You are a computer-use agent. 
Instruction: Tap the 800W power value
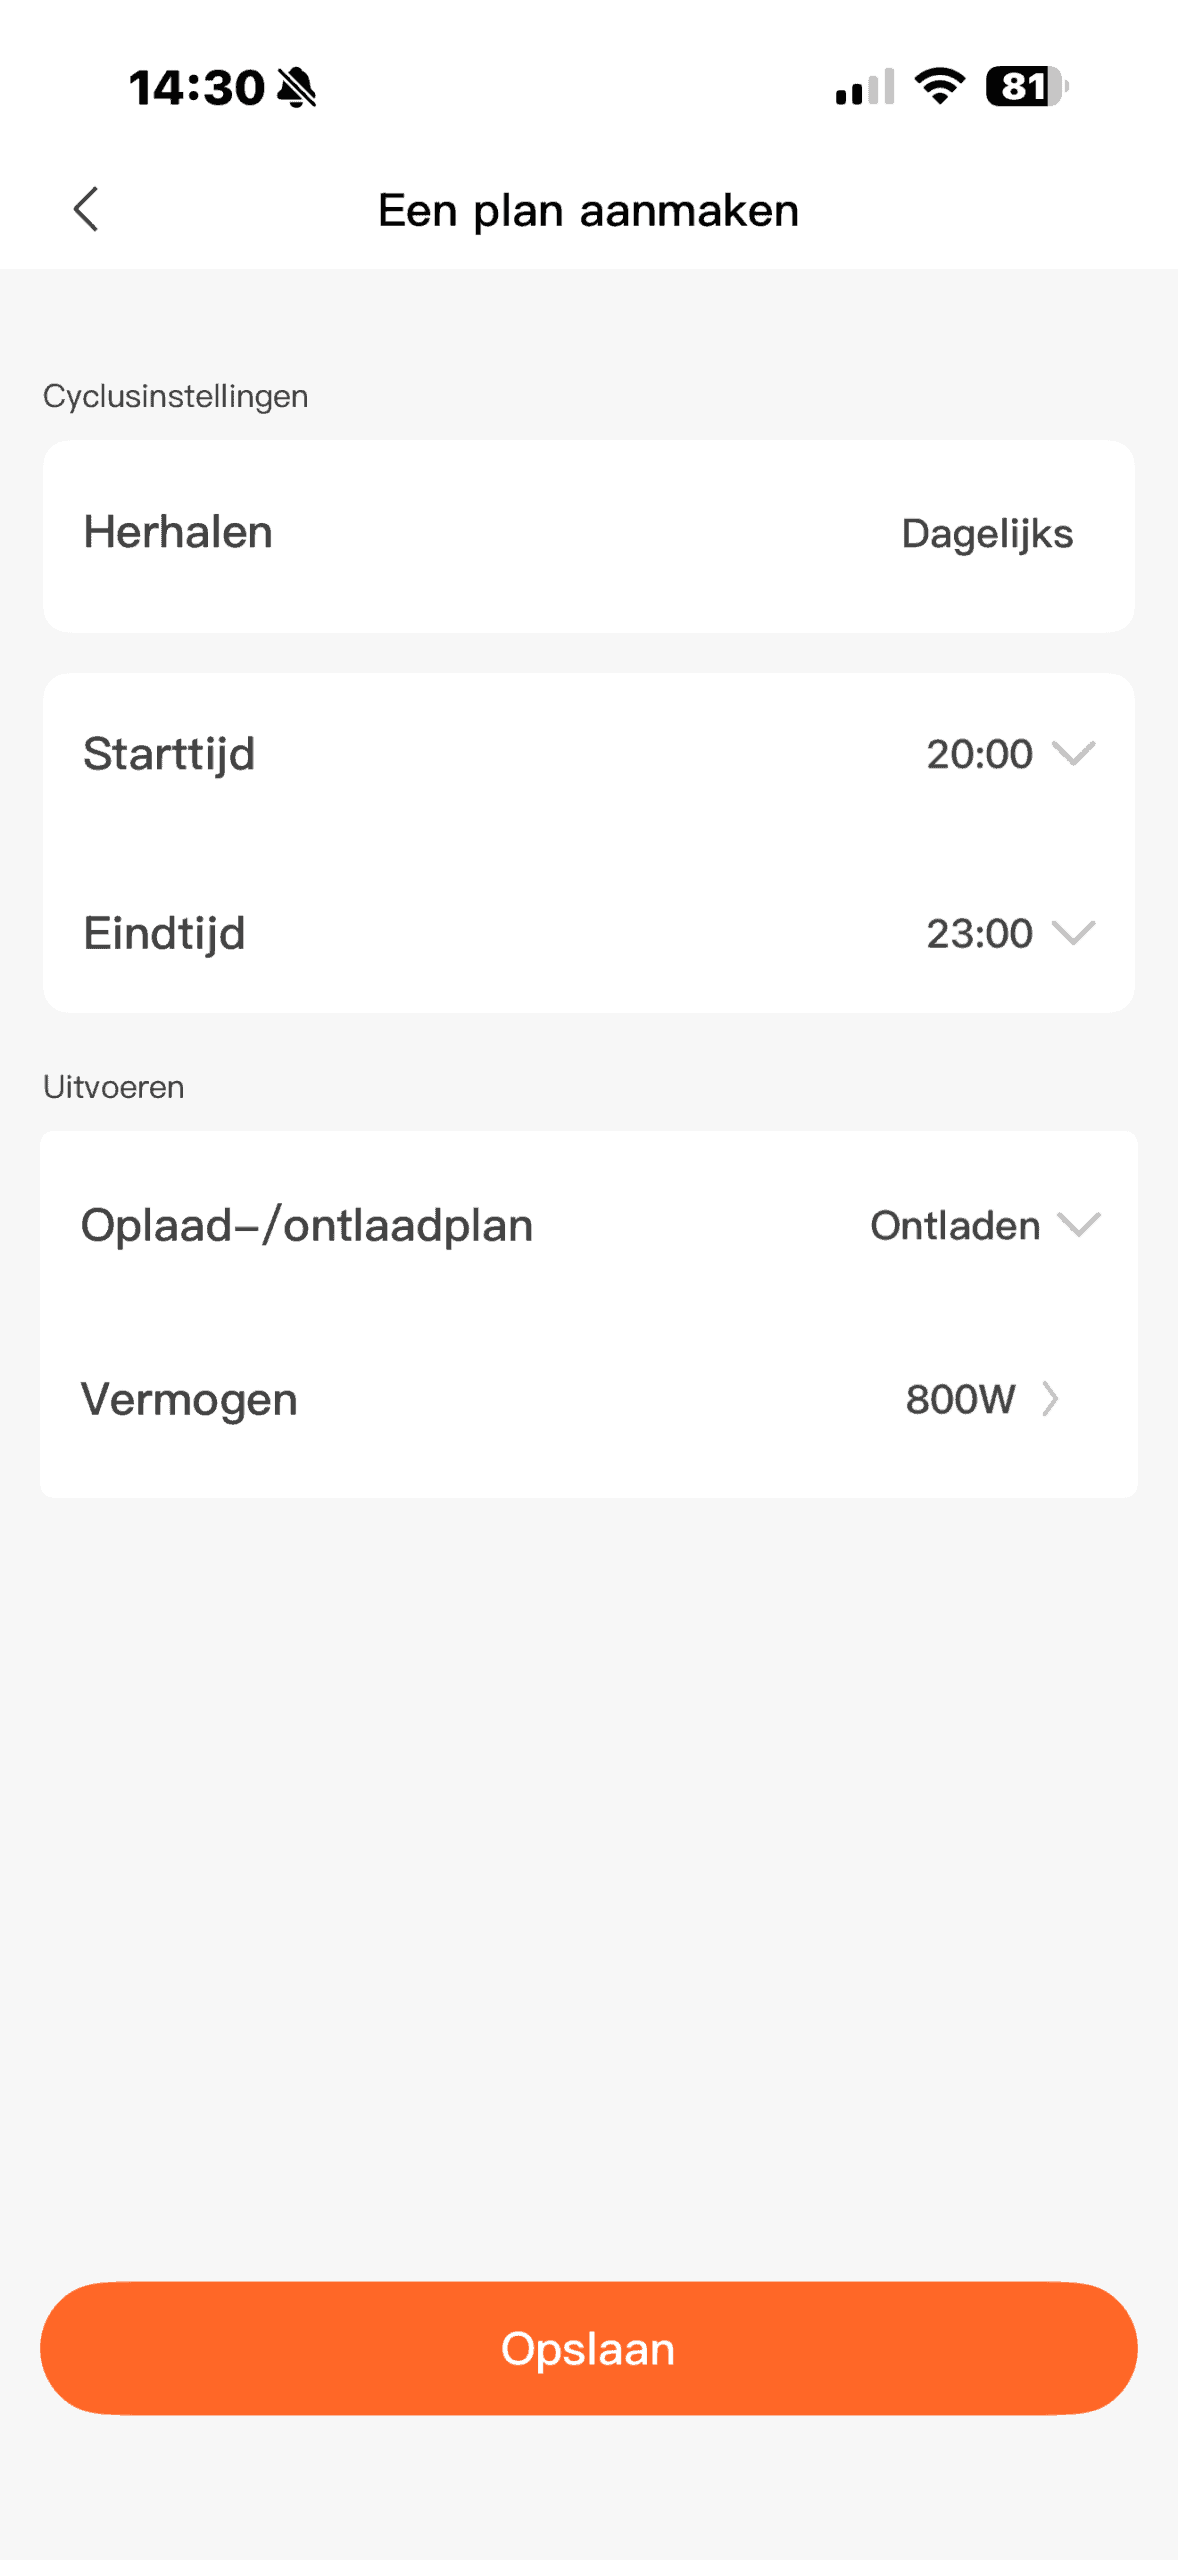point(960,1400)
